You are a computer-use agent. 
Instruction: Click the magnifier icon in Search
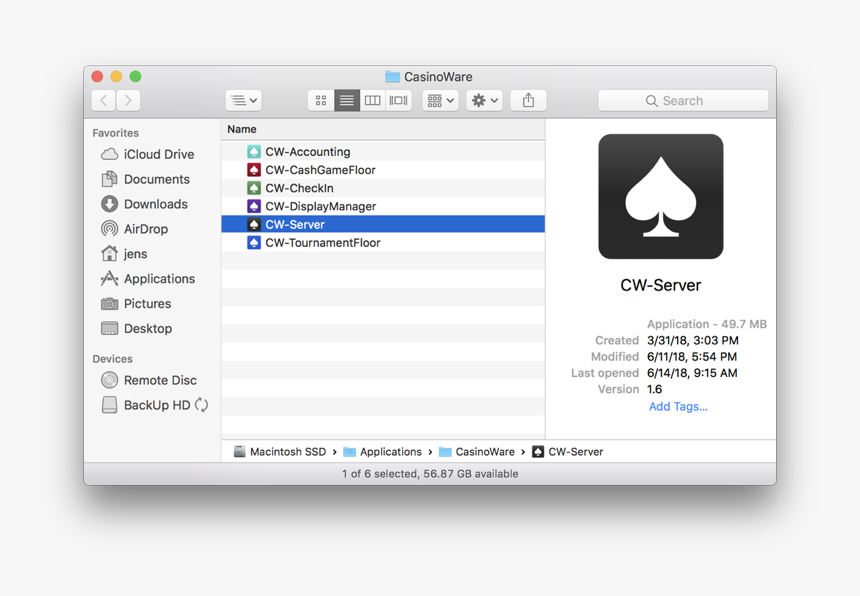[x=651, y=101]
